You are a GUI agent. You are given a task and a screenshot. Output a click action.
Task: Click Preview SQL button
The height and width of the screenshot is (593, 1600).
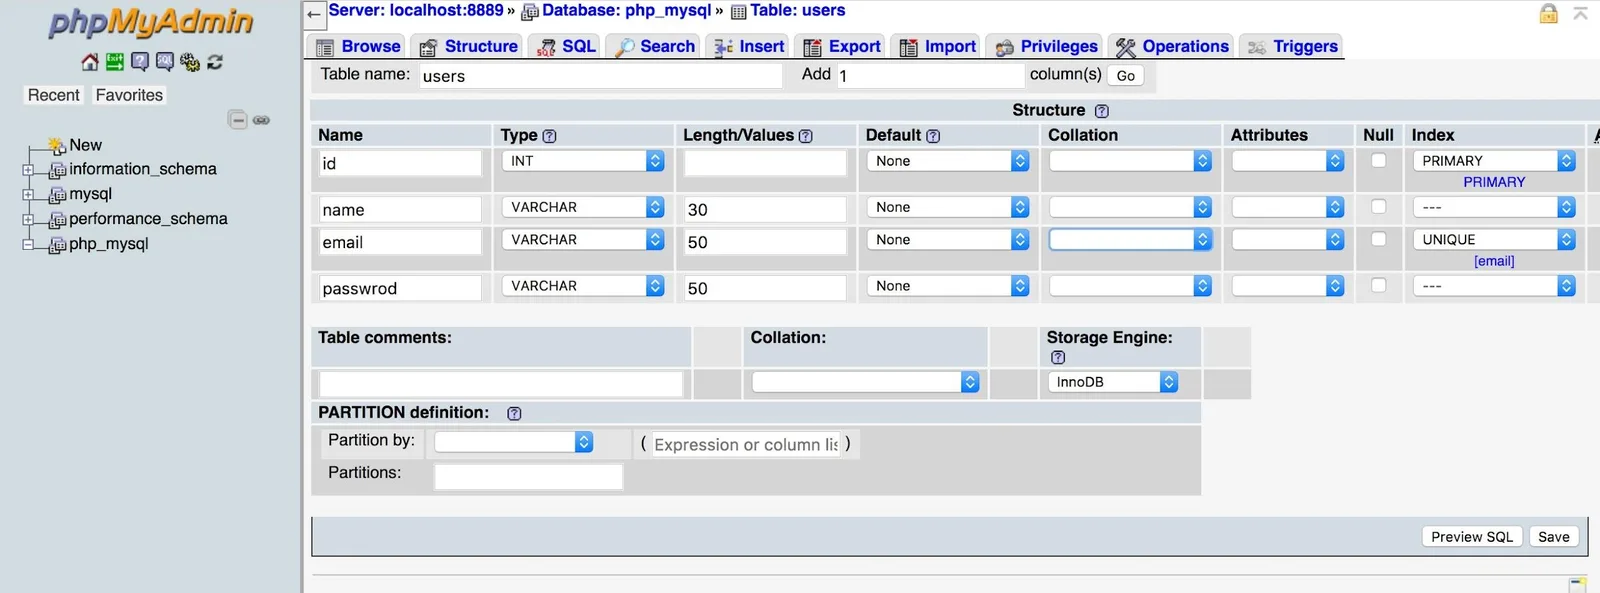pyautogui.click(x=1471, y=537)
